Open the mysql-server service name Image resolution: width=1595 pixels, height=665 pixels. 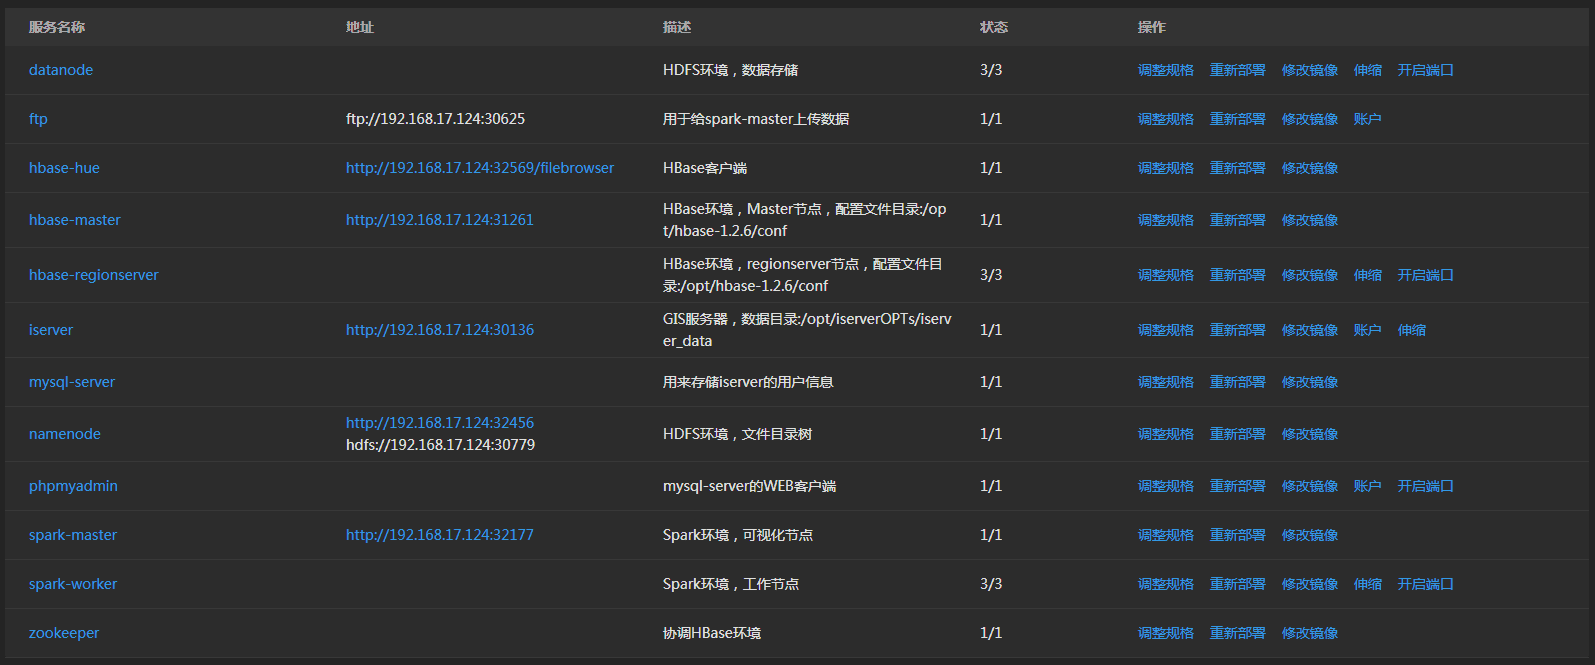pos(72,382)
